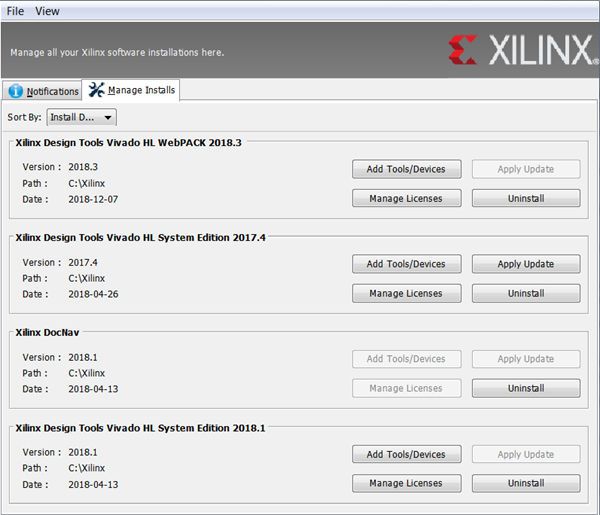Uninstall Vivado HL System Edition 2017.4
This screenshot has height=515, width=600.
pyautogui.click(x=526, y=293)
